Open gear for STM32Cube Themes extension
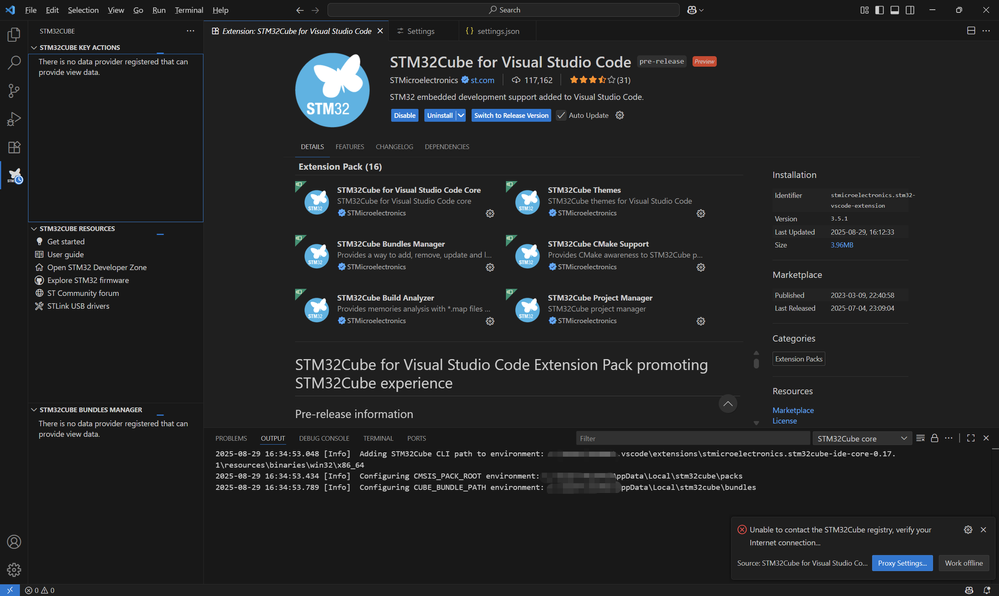 701,214
